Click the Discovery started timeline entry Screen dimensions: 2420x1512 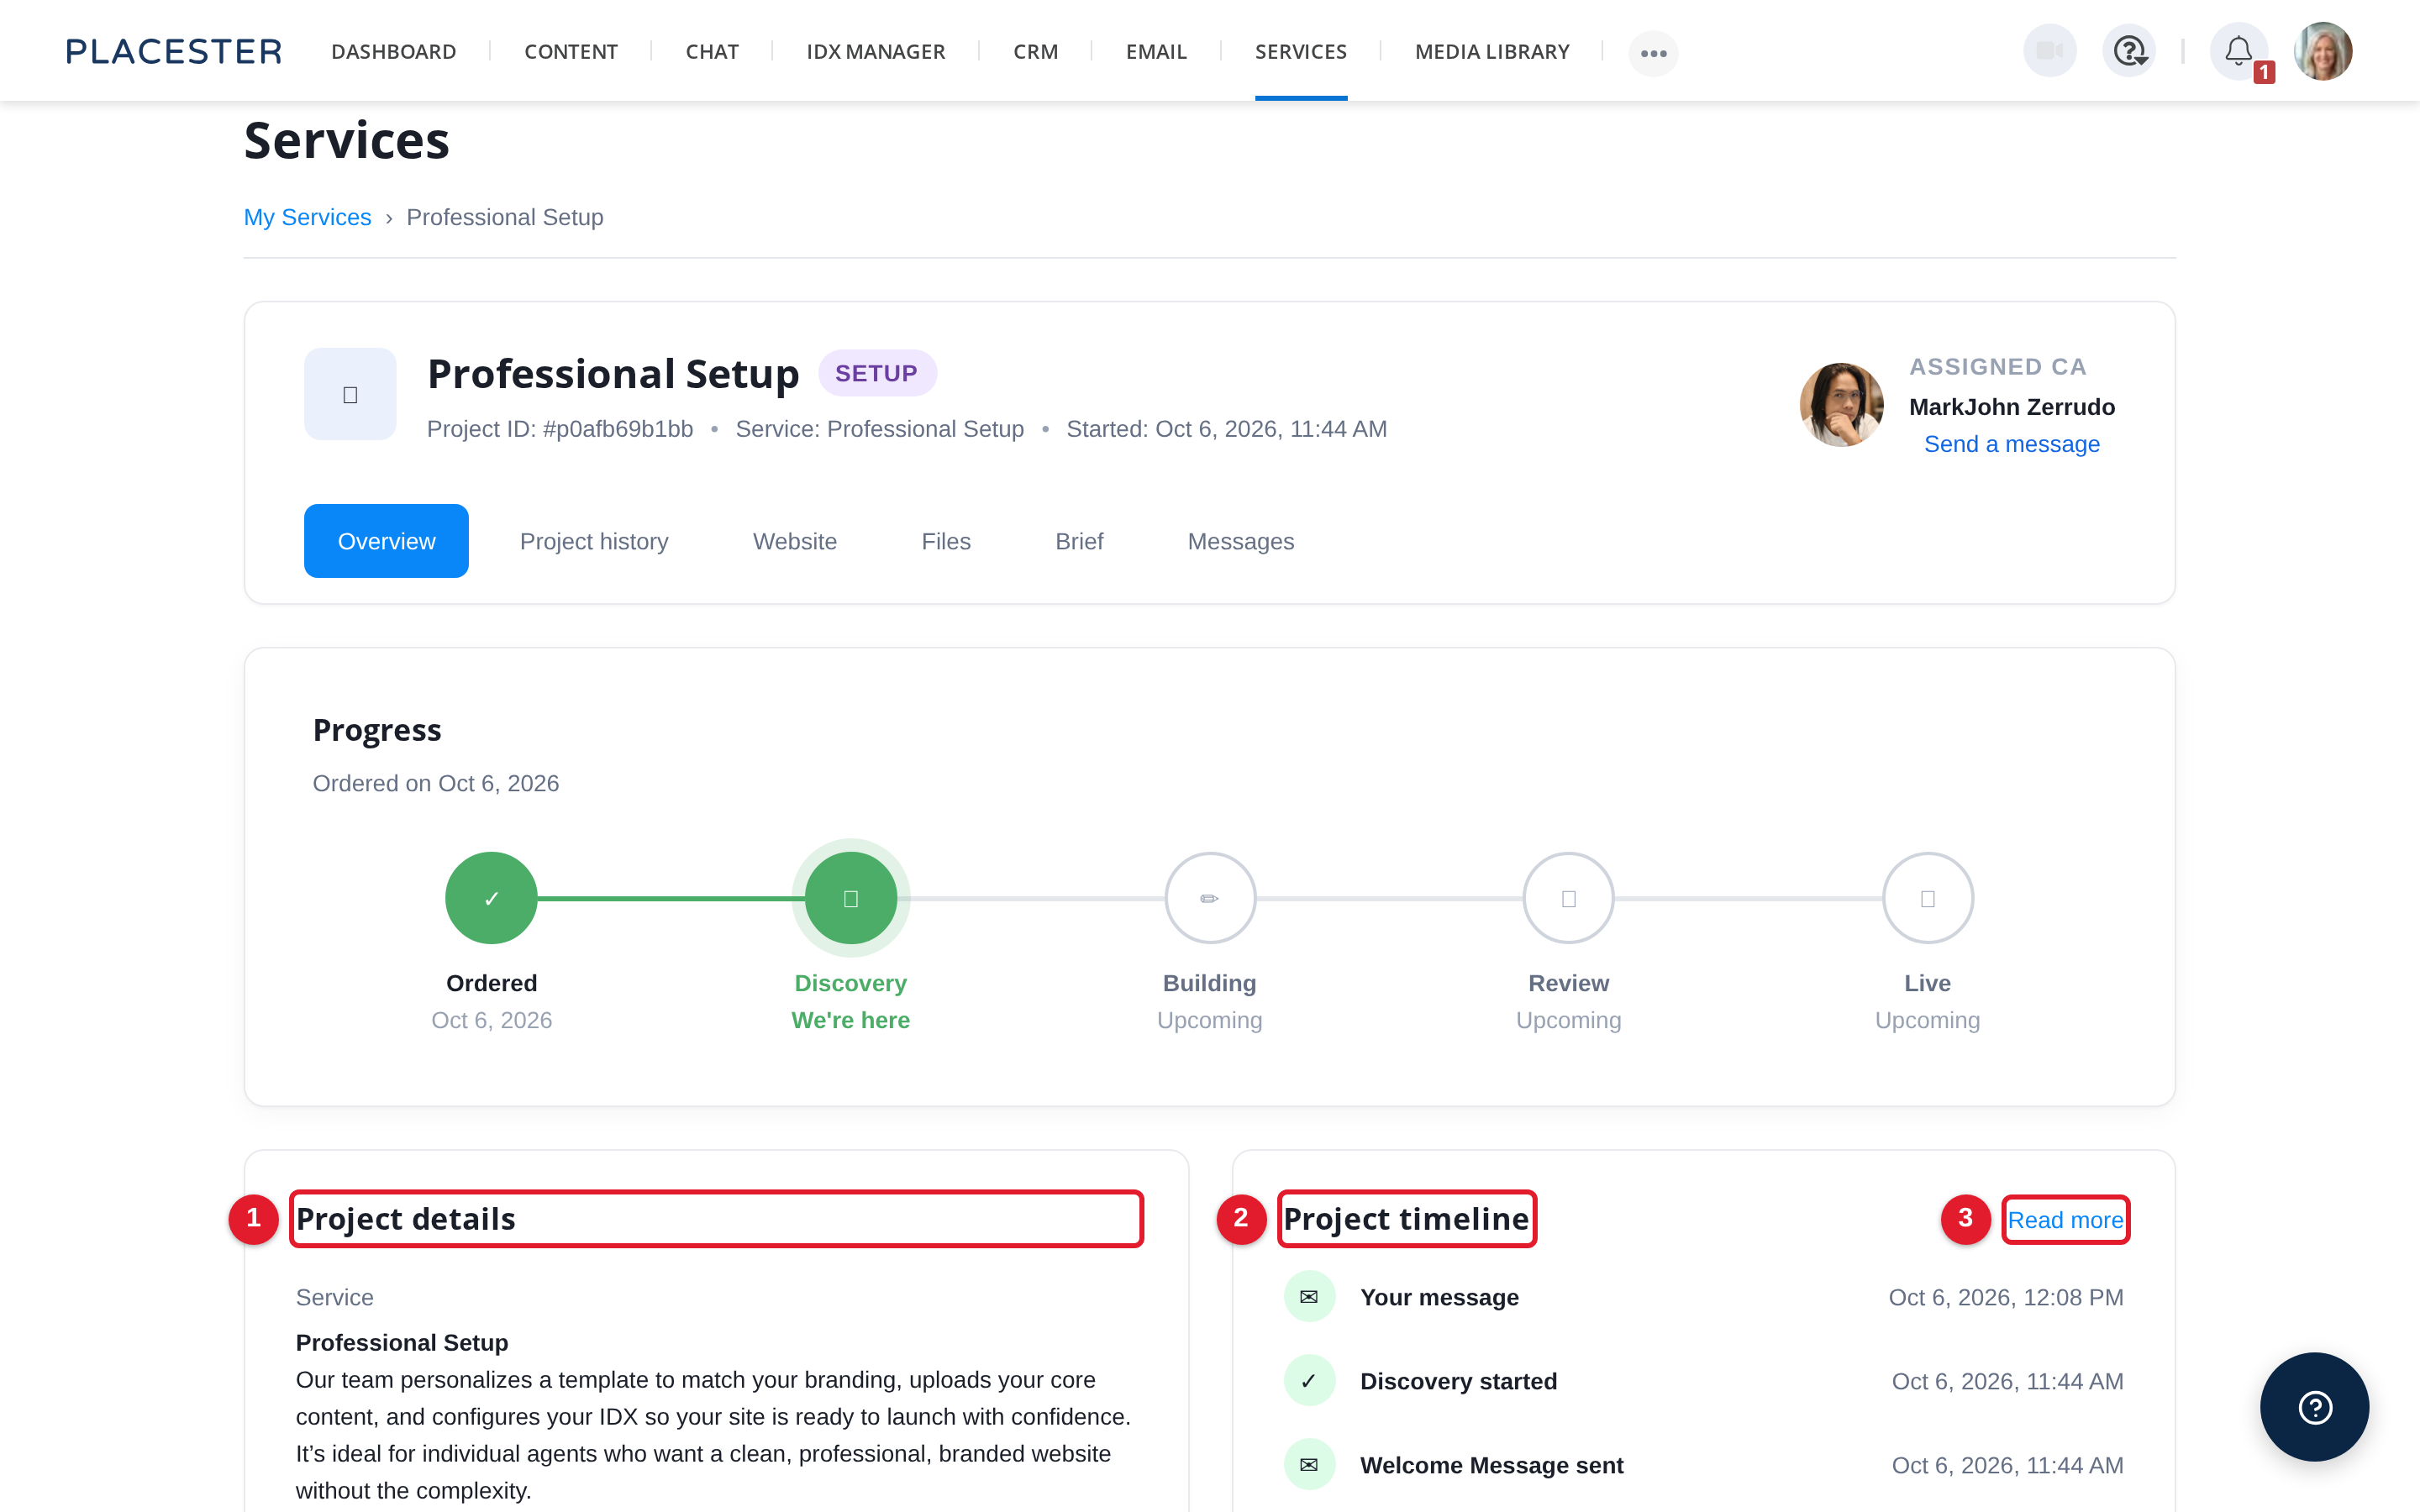point(1703,1381)
